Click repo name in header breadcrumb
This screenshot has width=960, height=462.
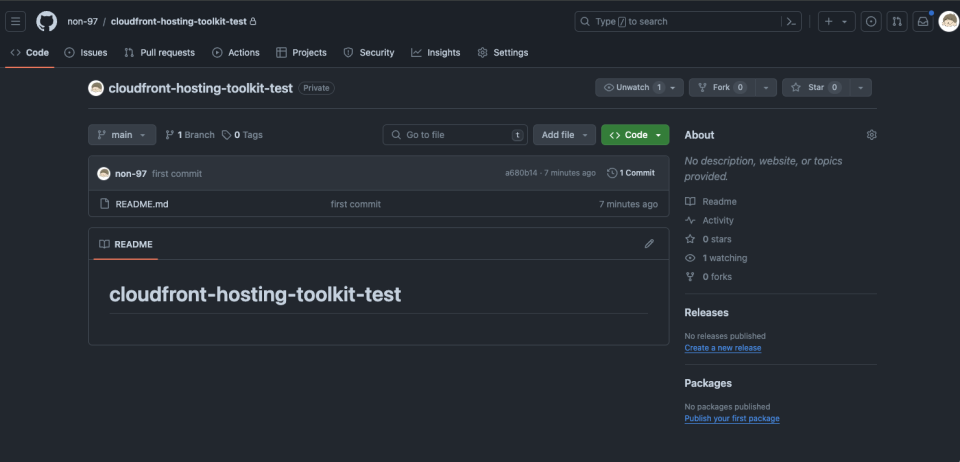coord(179,21)
